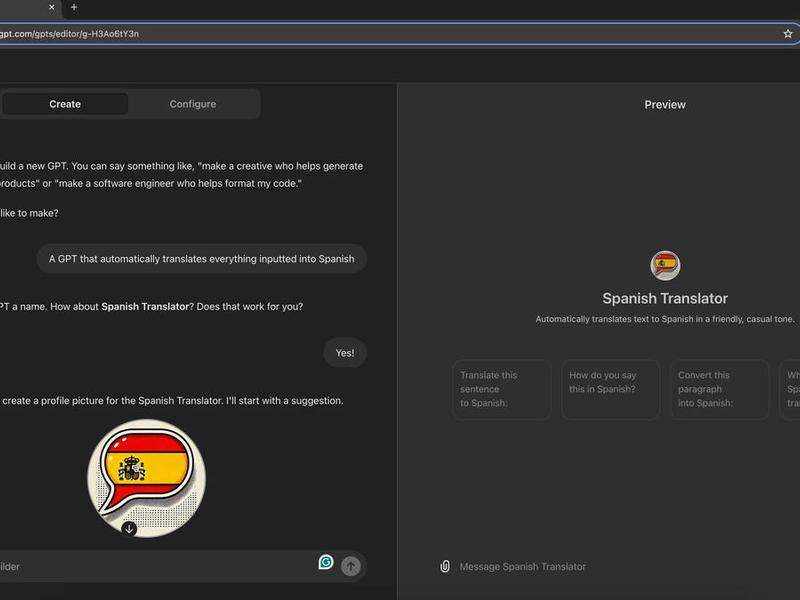
Task: Open the Grammarly icon in message box
Action: [326, 562]
